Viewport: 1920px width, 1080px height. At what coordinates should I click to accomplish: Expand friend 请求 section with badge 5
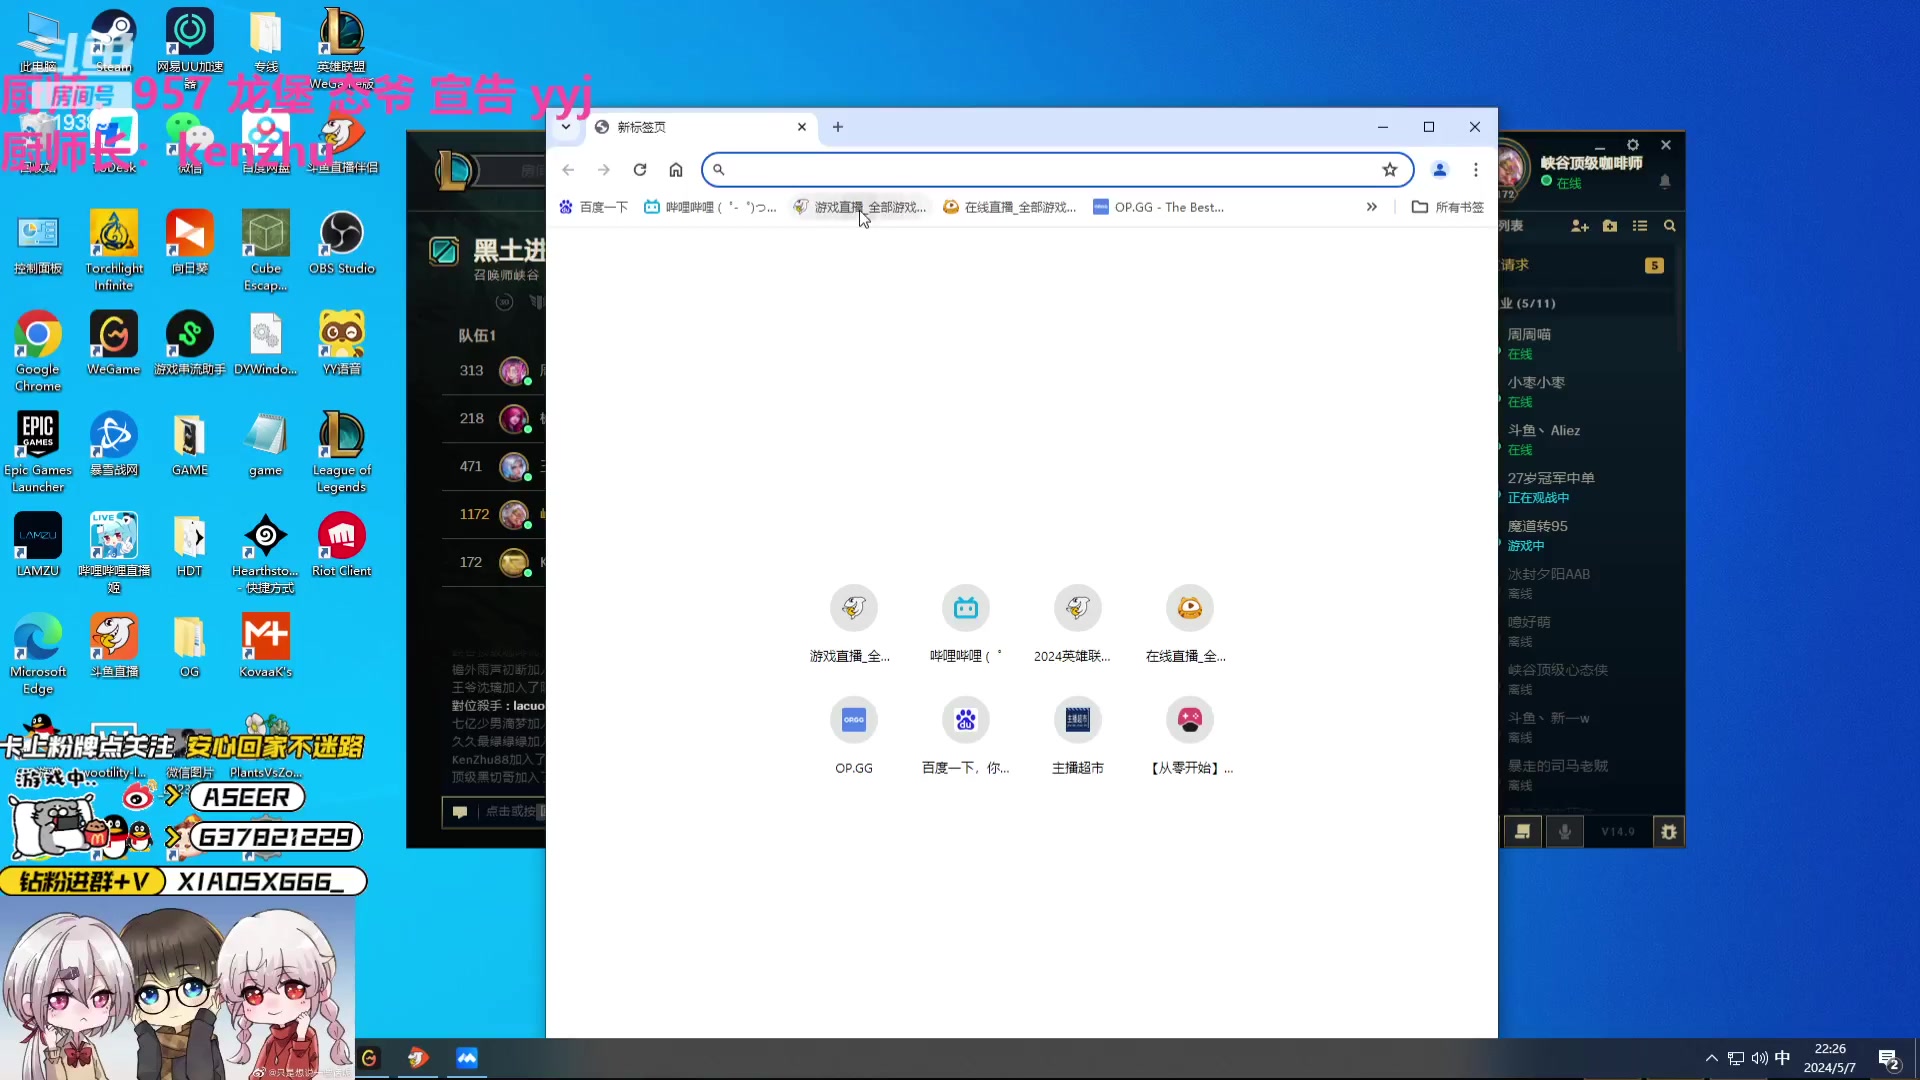coord(1588,265)
